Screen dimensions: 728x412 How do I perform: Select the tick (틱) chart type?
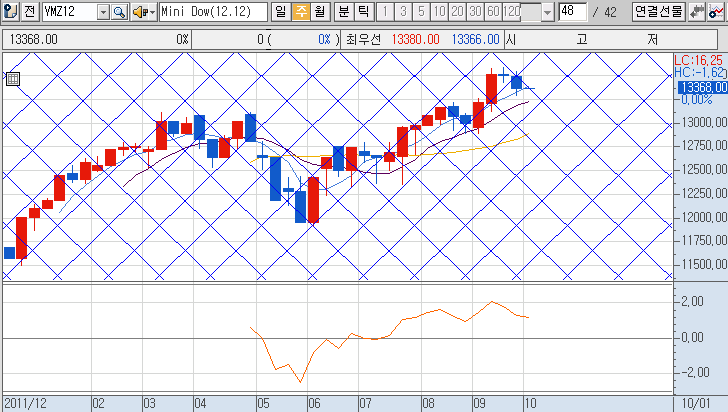coord(362,12)
